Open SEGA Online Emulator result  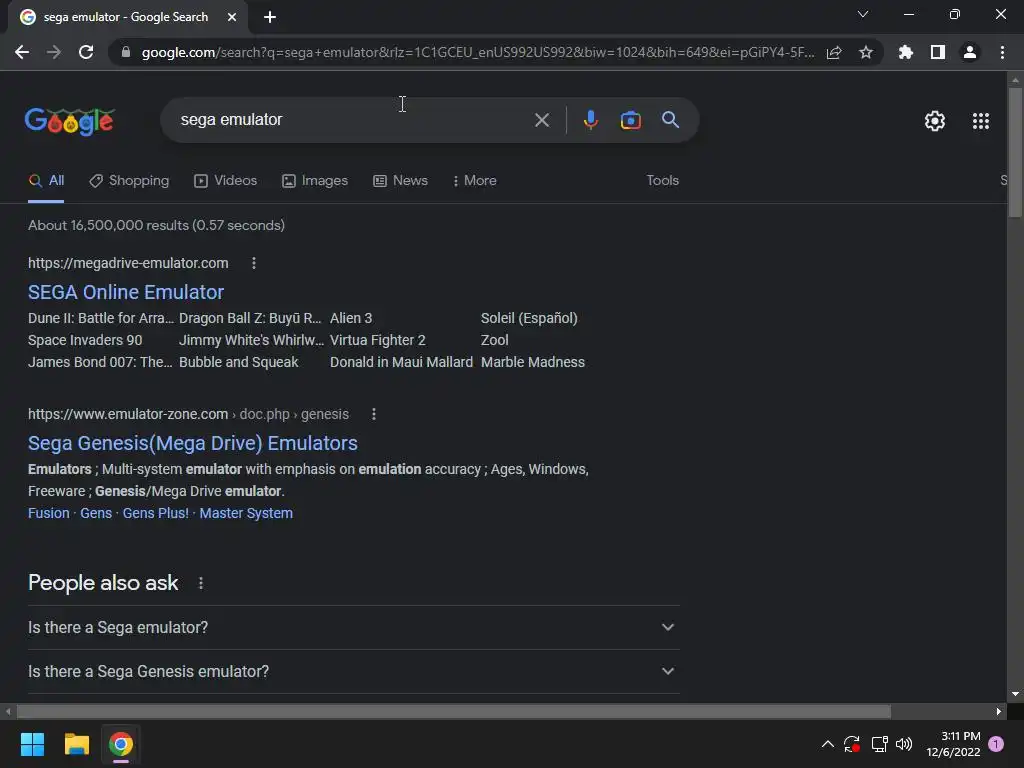pos(126,293)
